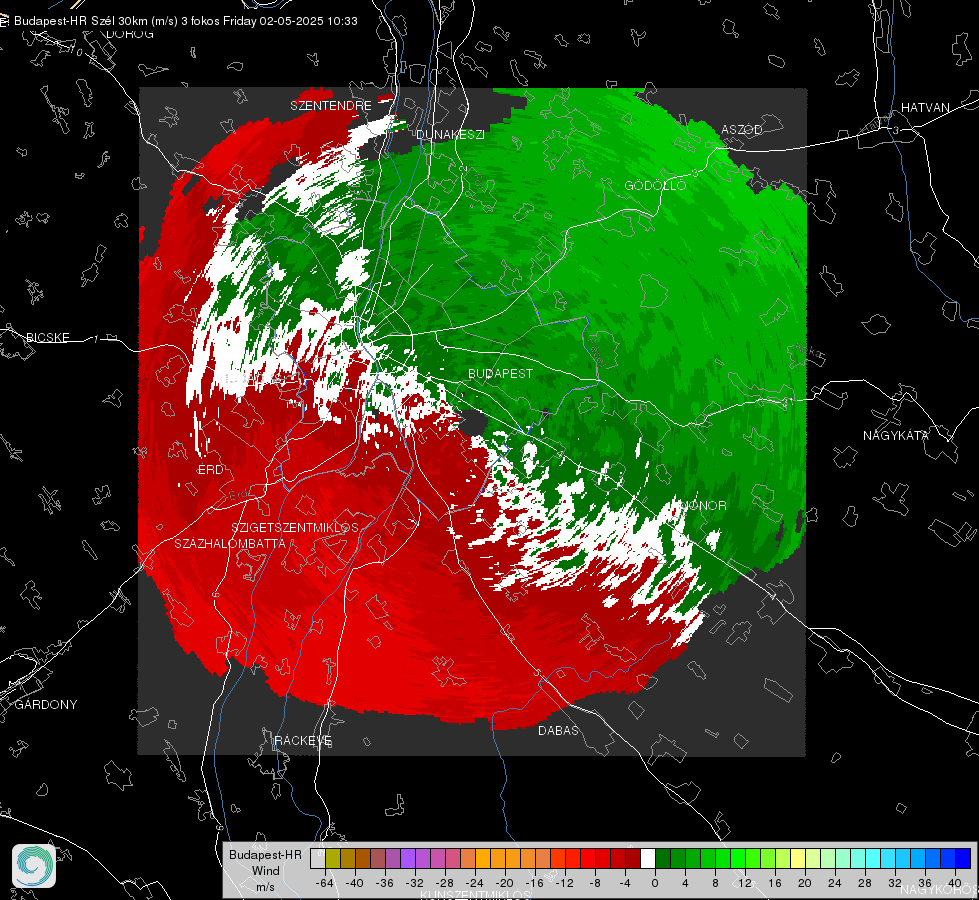Image resolution: width=979 pixels, height=900 pixels.
Task: Click the ASZOD label
Action: tap(742, 129)
